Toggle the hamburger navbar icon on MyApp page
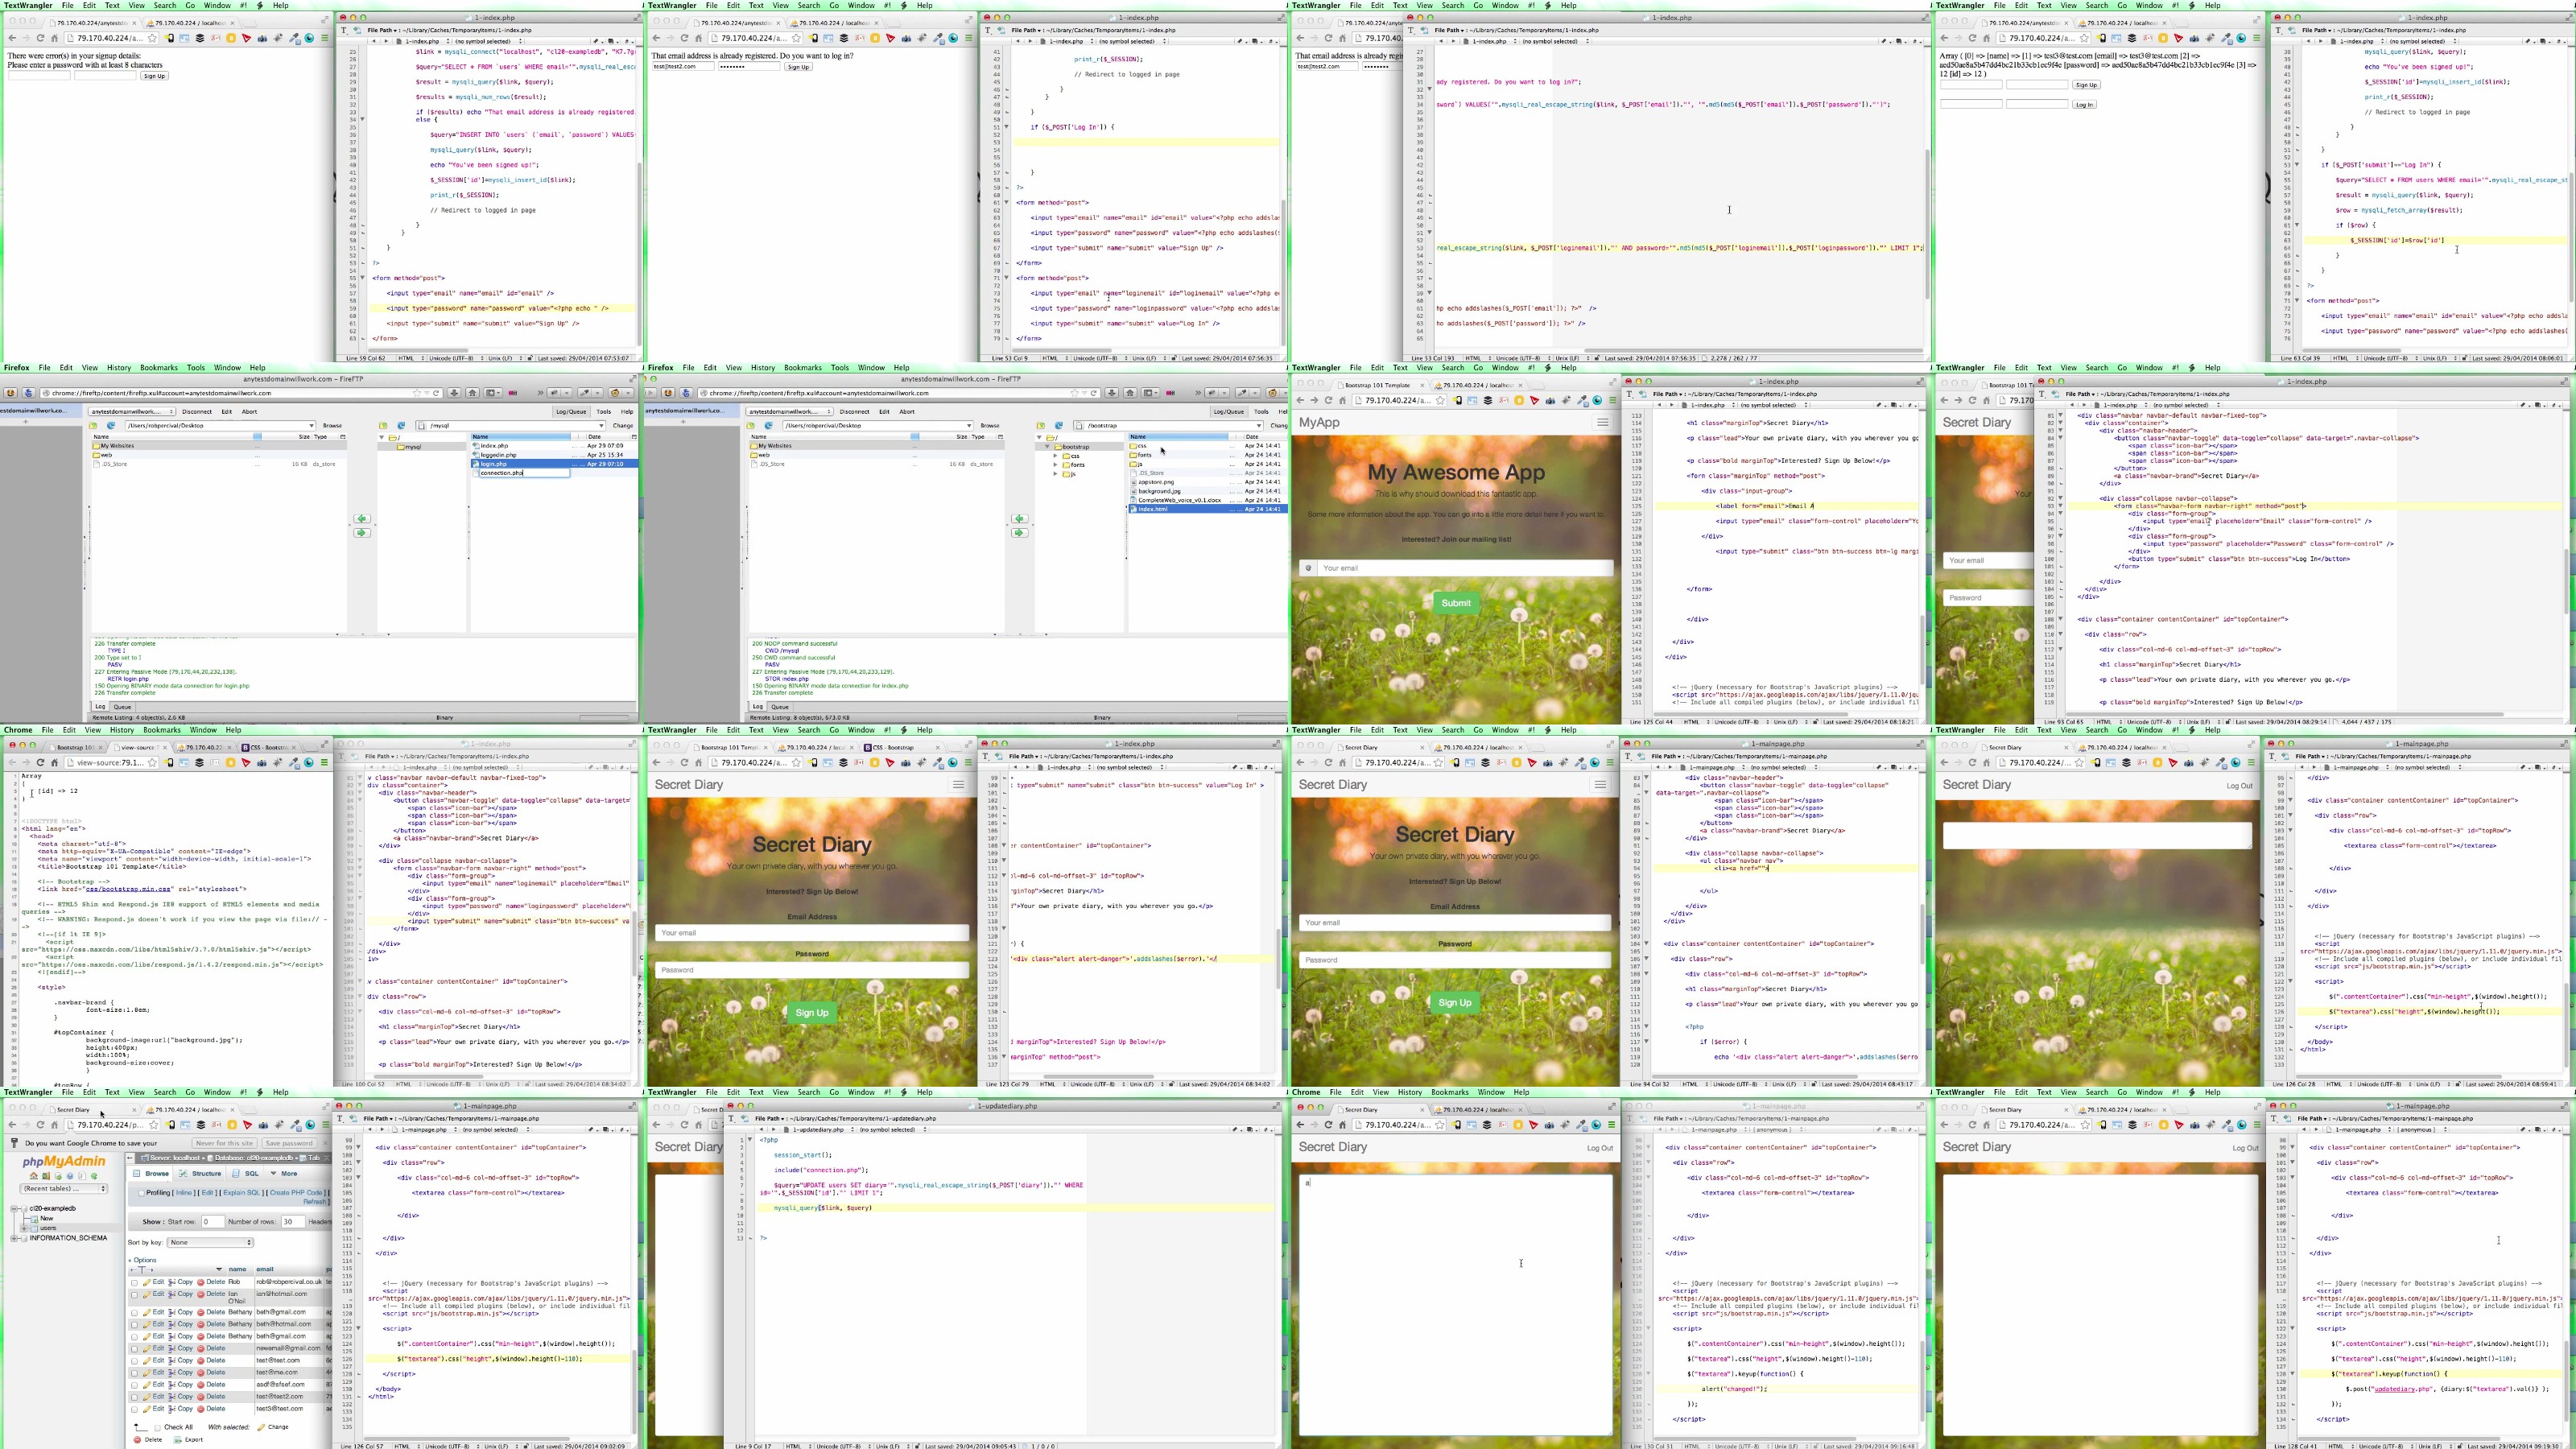This screenshot has width=2576, height=1449. click(1602, 423)
